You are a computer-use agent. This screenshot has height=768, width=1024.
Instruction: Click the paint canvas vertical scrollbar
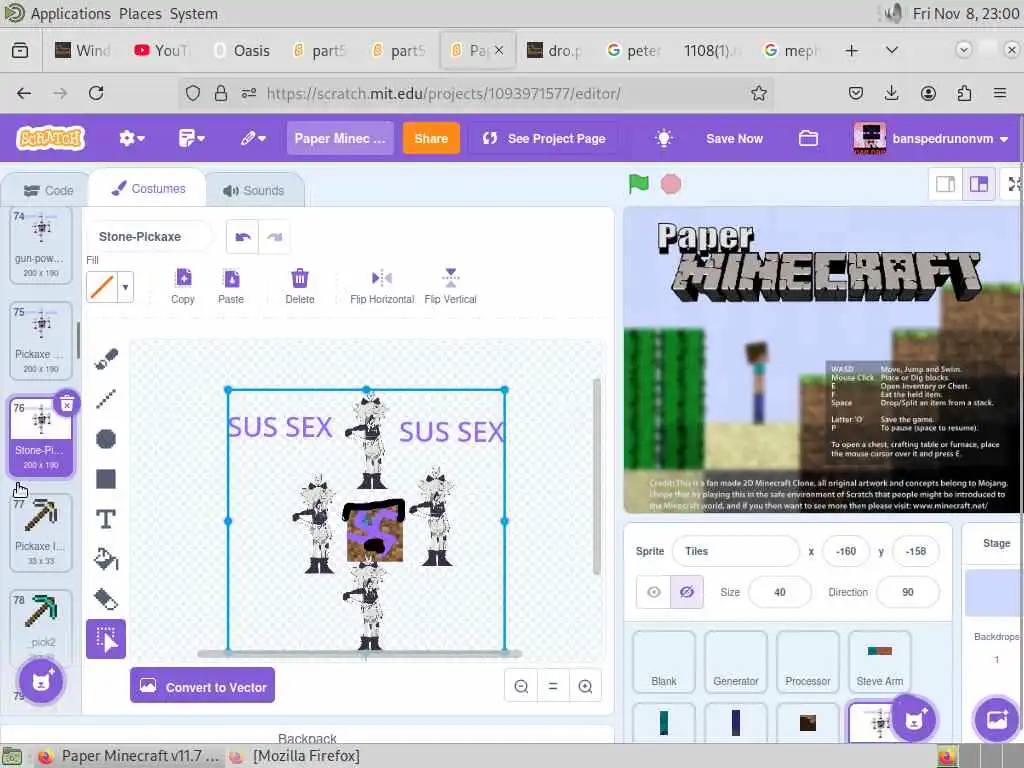pos(596,477)
